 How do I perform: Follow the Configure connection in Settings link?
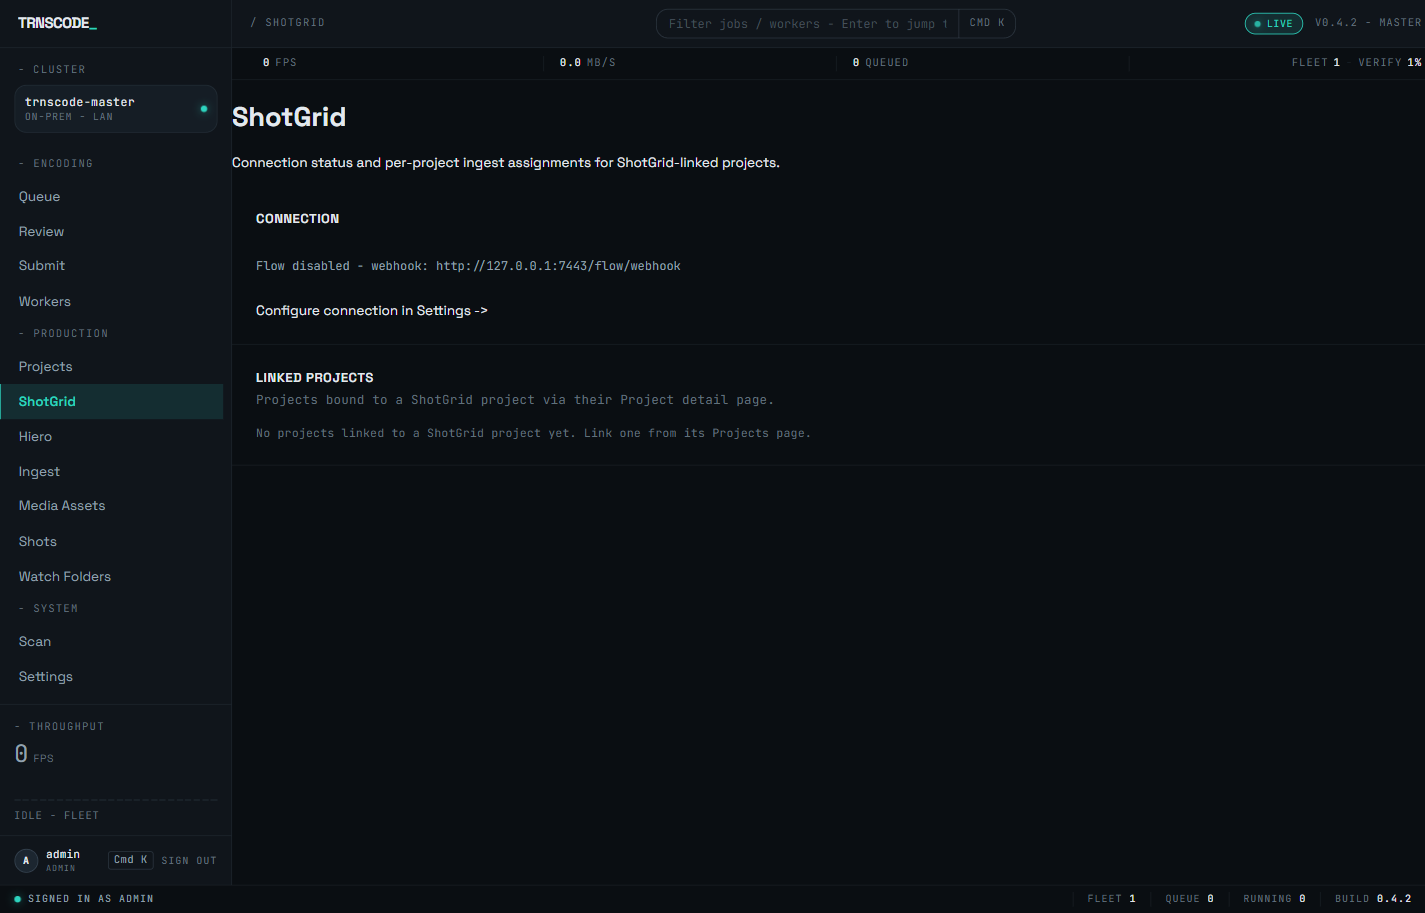pyautogui.click(x=372, y=311)
